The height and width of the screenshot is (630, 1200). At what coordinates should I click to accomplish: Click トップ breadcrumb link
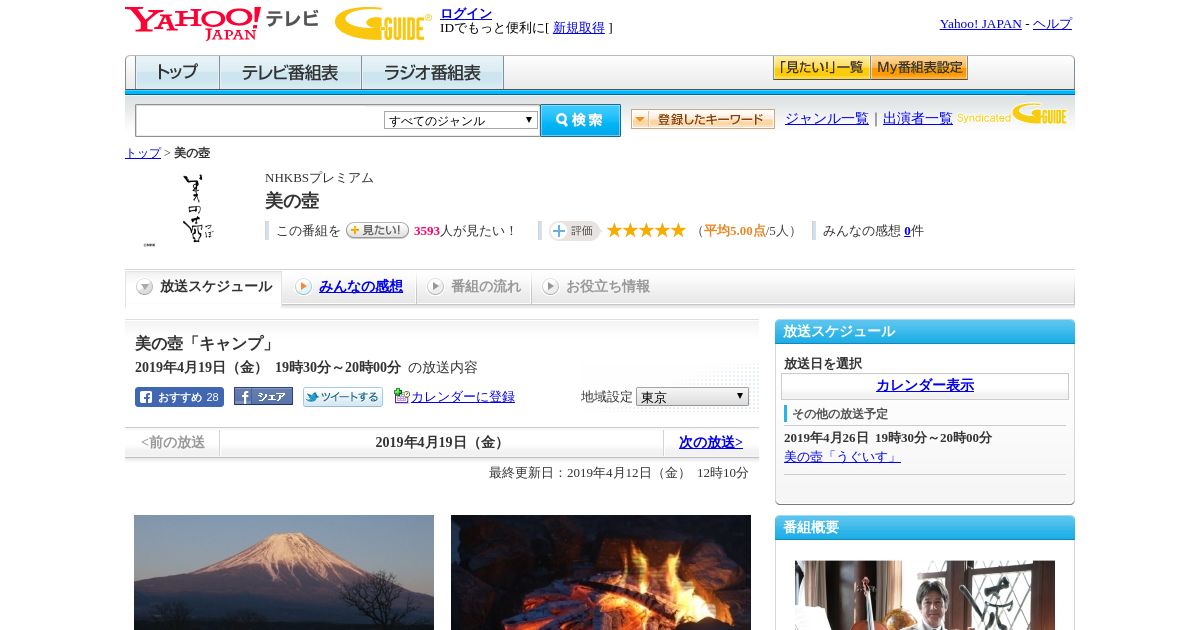pyautogui.click(x=143, y=153)
